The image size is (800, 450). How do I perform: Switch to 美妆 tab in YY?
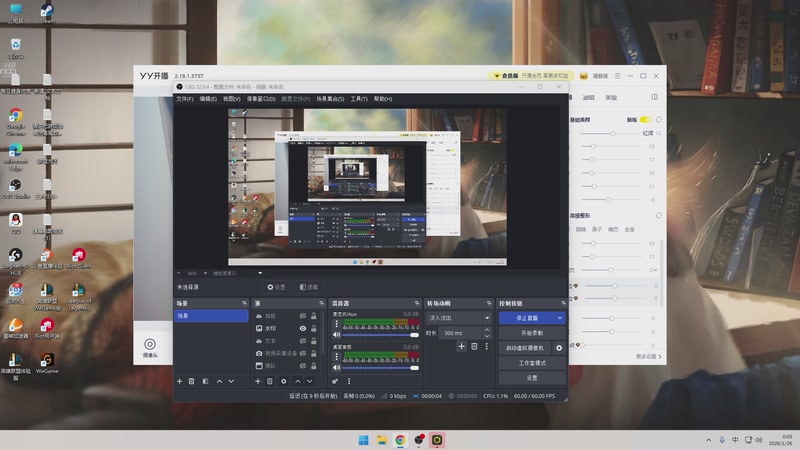point(611,97)
